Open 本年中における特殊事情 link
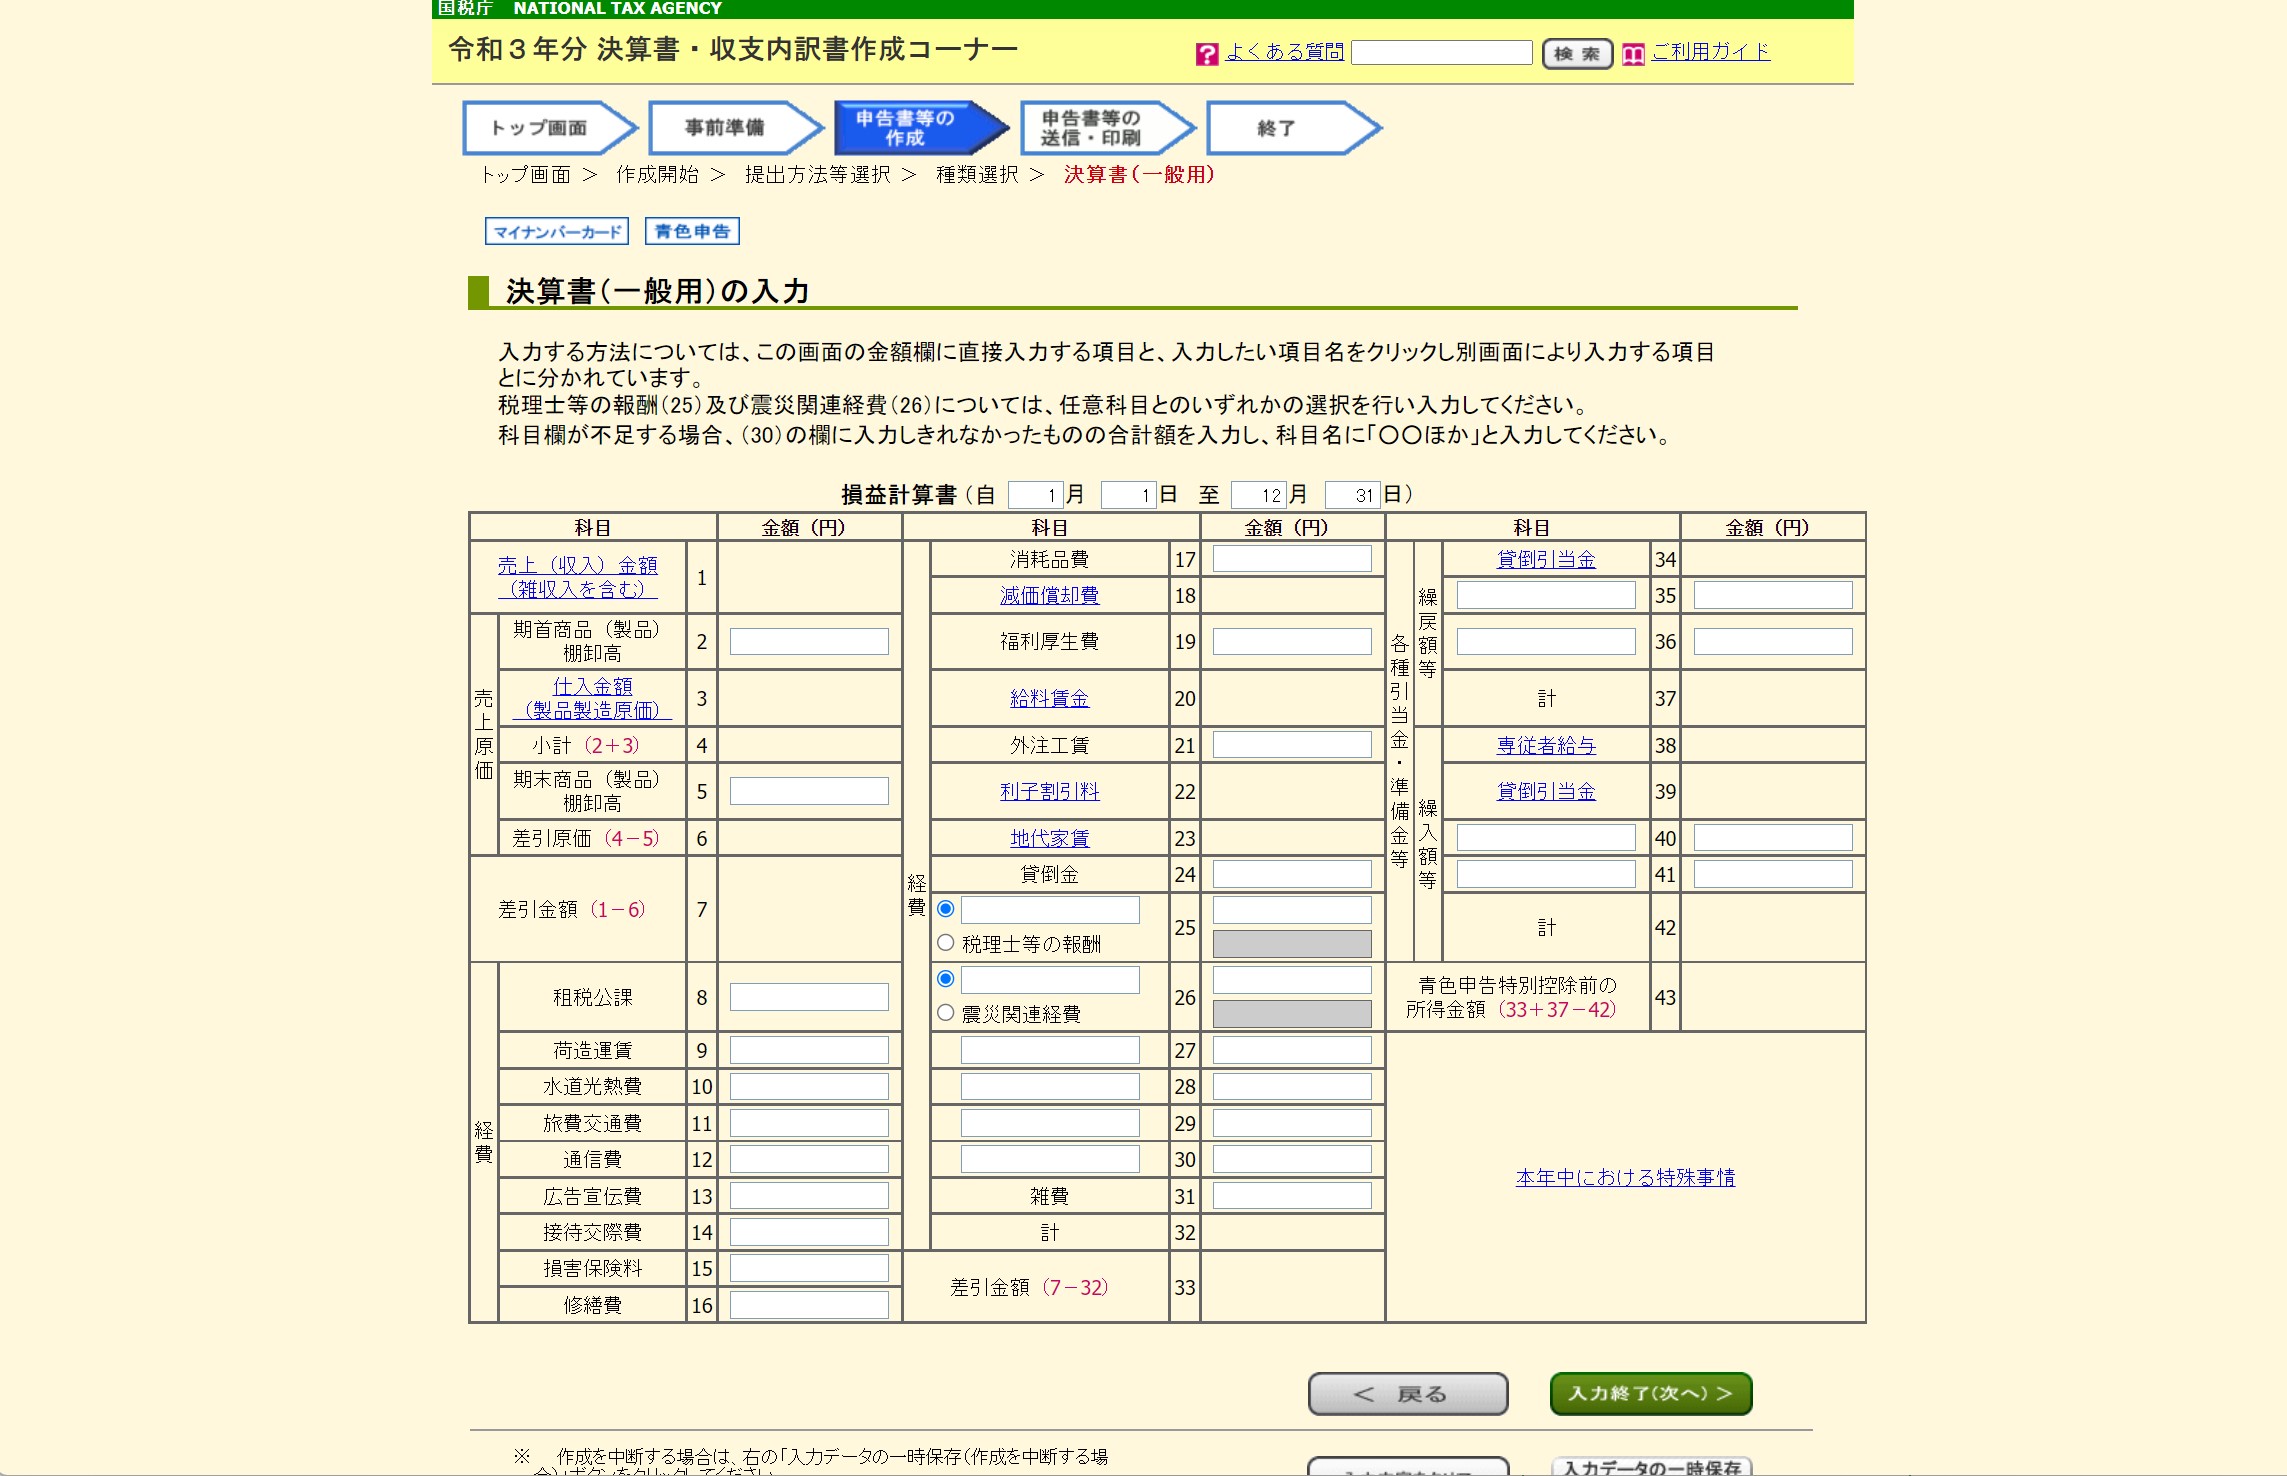This screenshot has width=2287, height=1476. [1626, 1178]
